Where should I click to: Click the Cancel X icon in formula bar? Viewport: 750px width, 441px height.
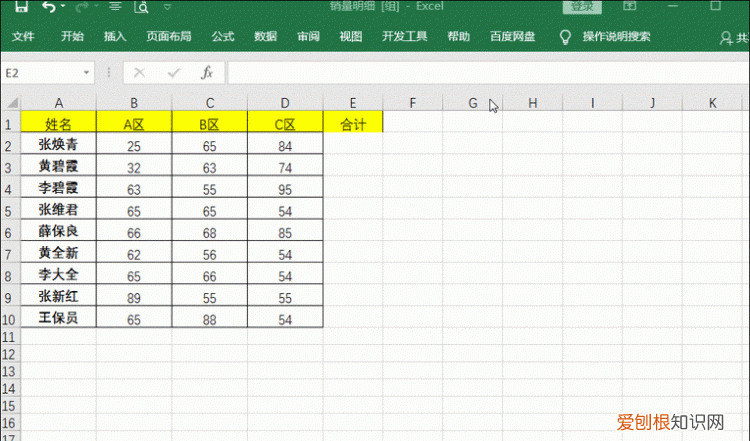[139, 73]
